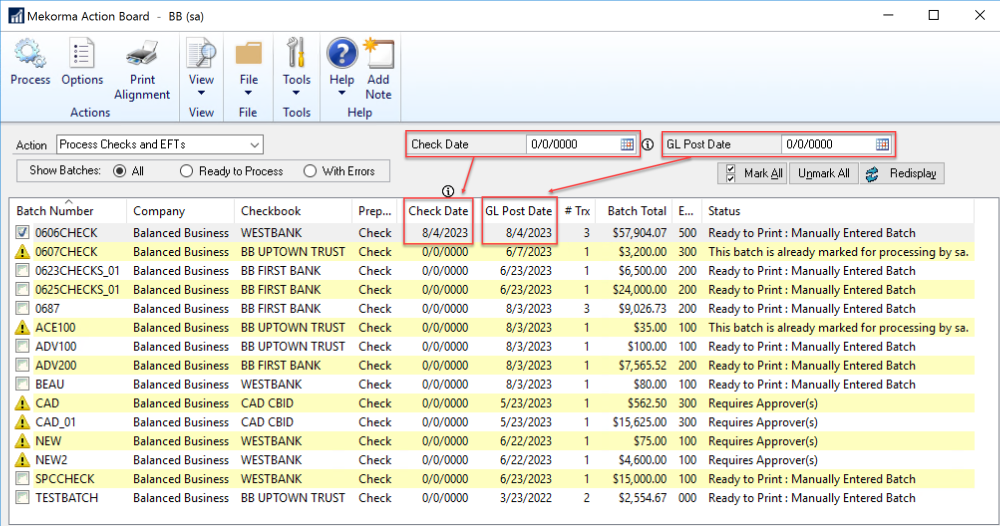This screenshot has width=1000, height=526.
Task: Select the Ready to Process radio button
Action: pos(186,171)
